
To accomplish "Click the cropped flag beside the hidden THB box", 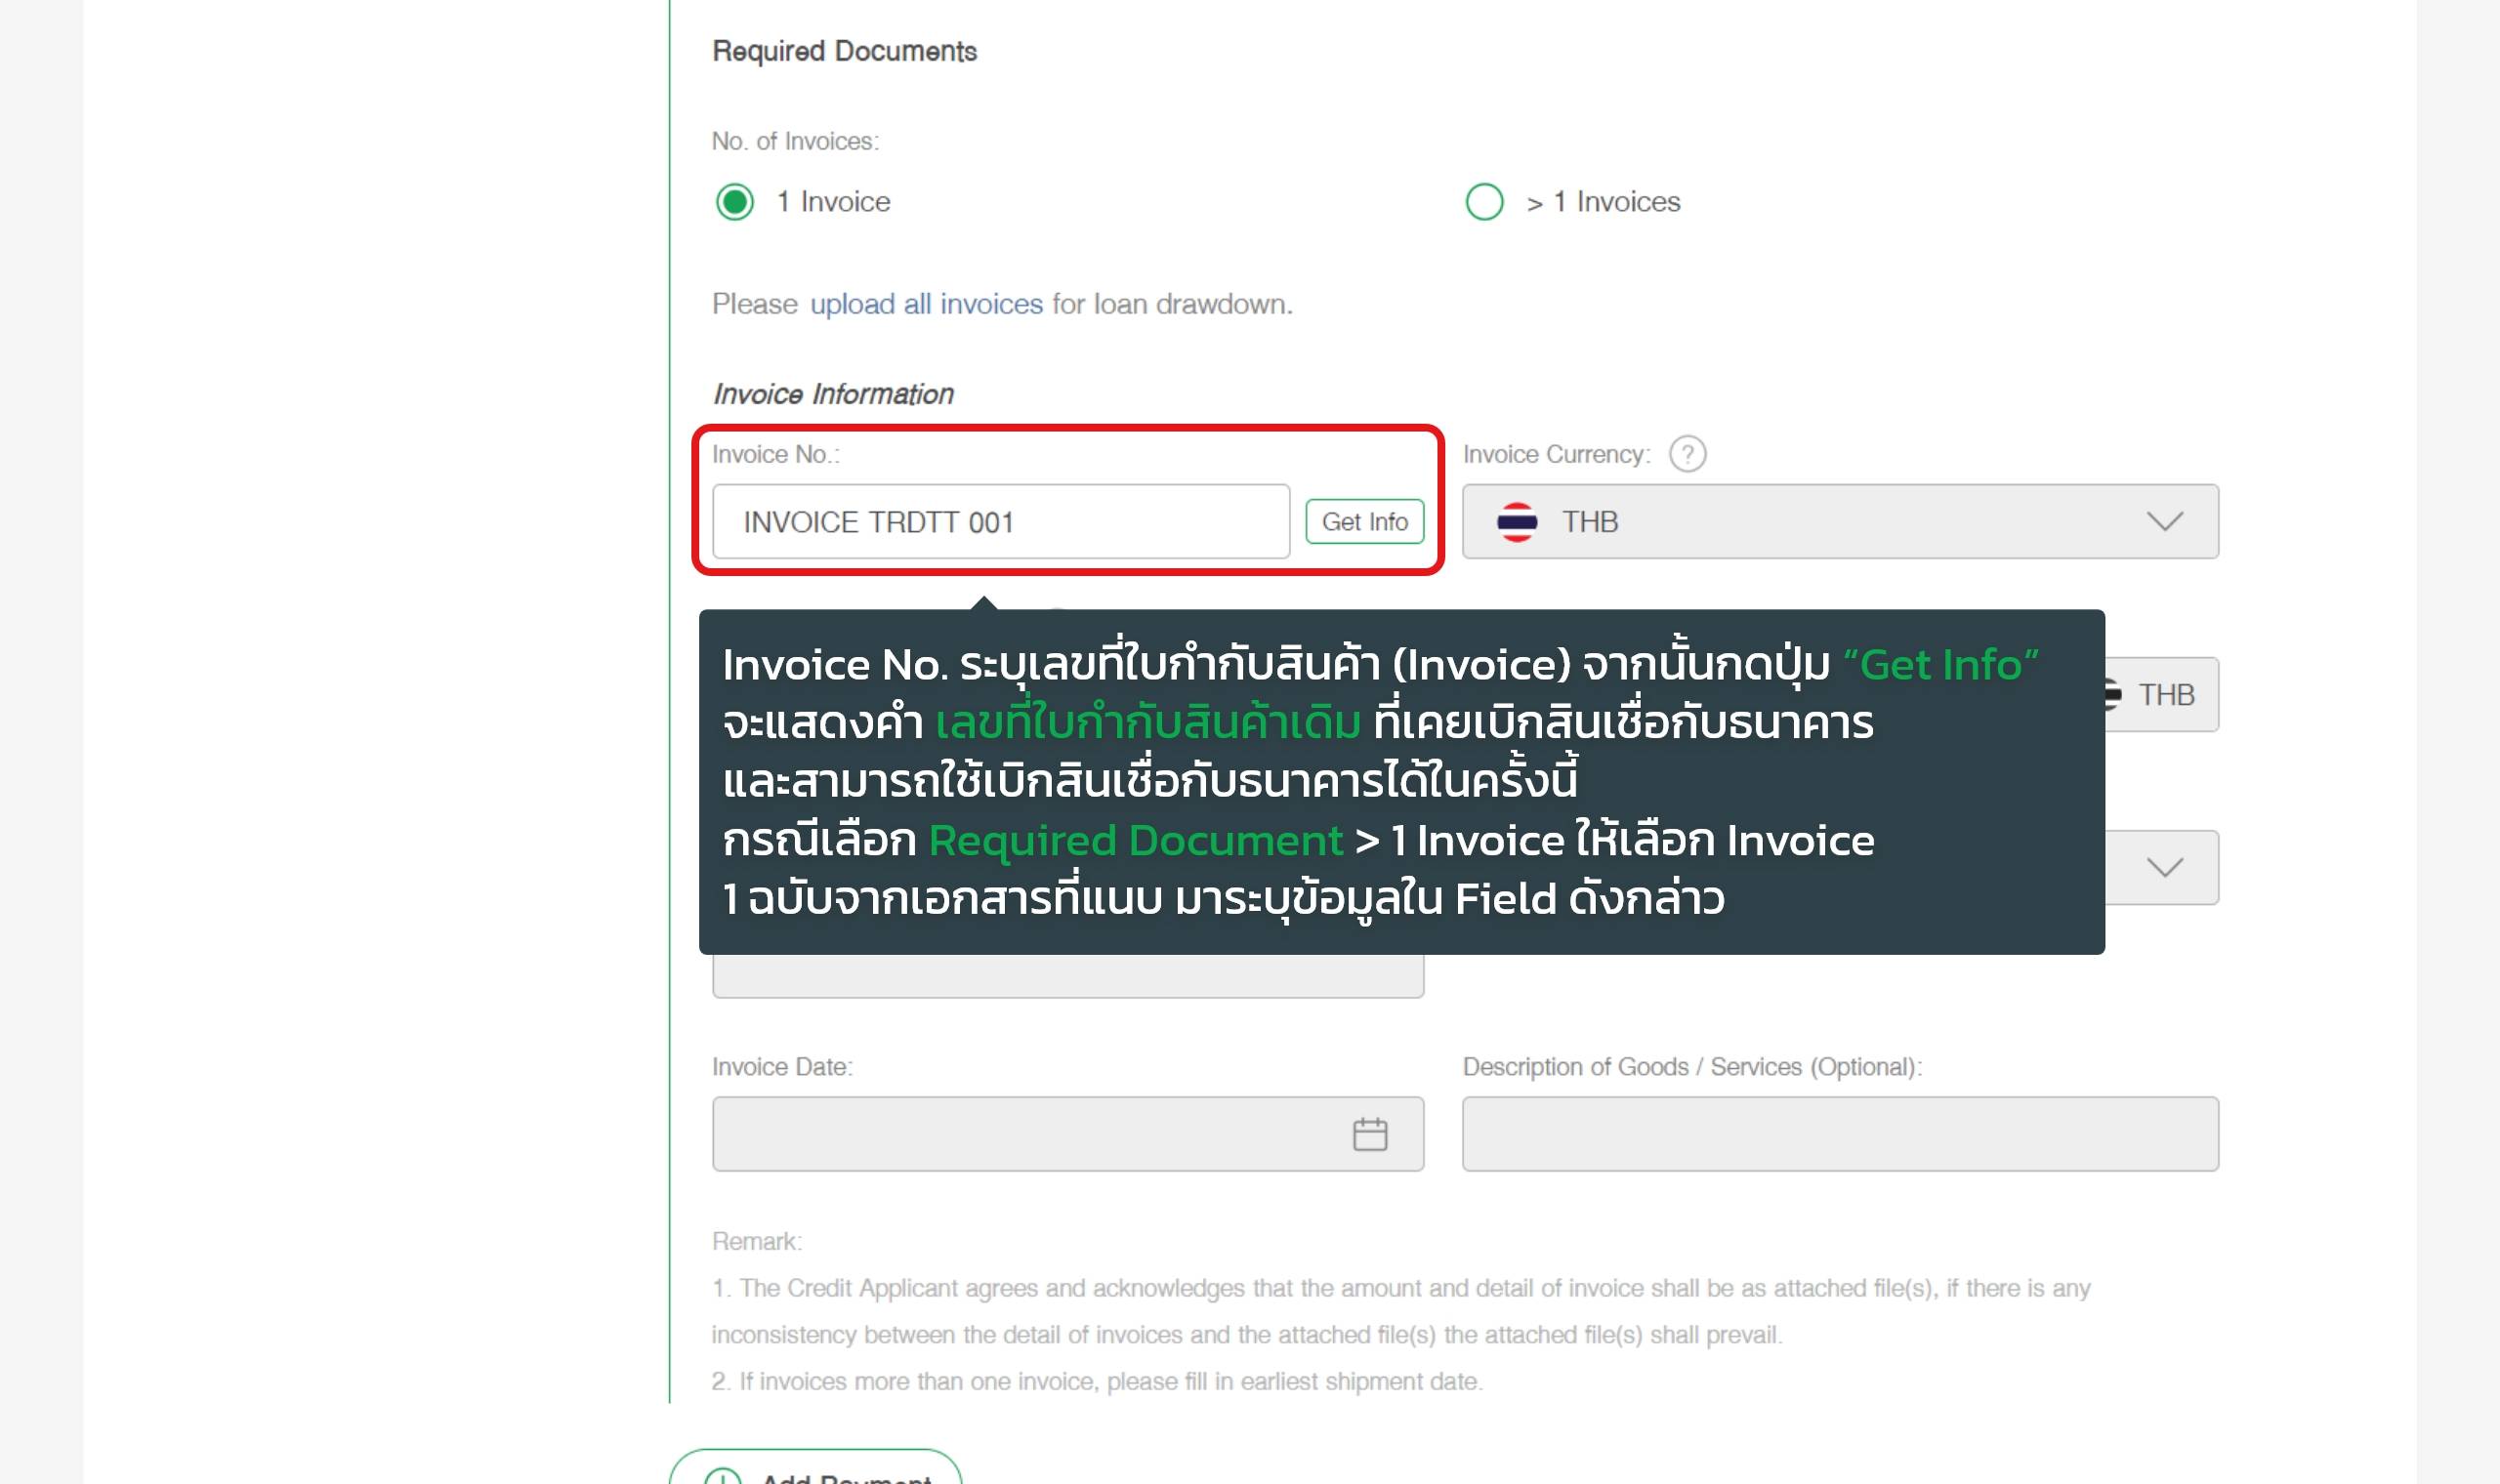I will pos(2112,695).
